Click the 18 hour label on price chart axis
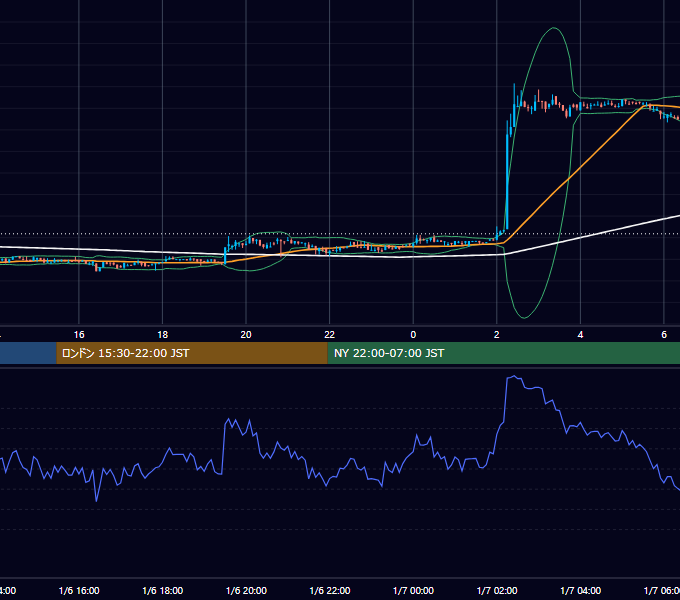The width and height of the screenshot is (680, 600). (x=163, y=335)
